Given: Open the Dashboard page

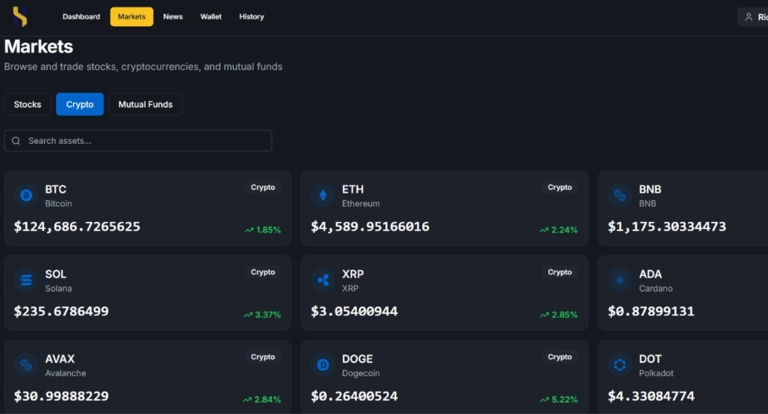Looking at the screenshot, I should click(x=81, y=17).
